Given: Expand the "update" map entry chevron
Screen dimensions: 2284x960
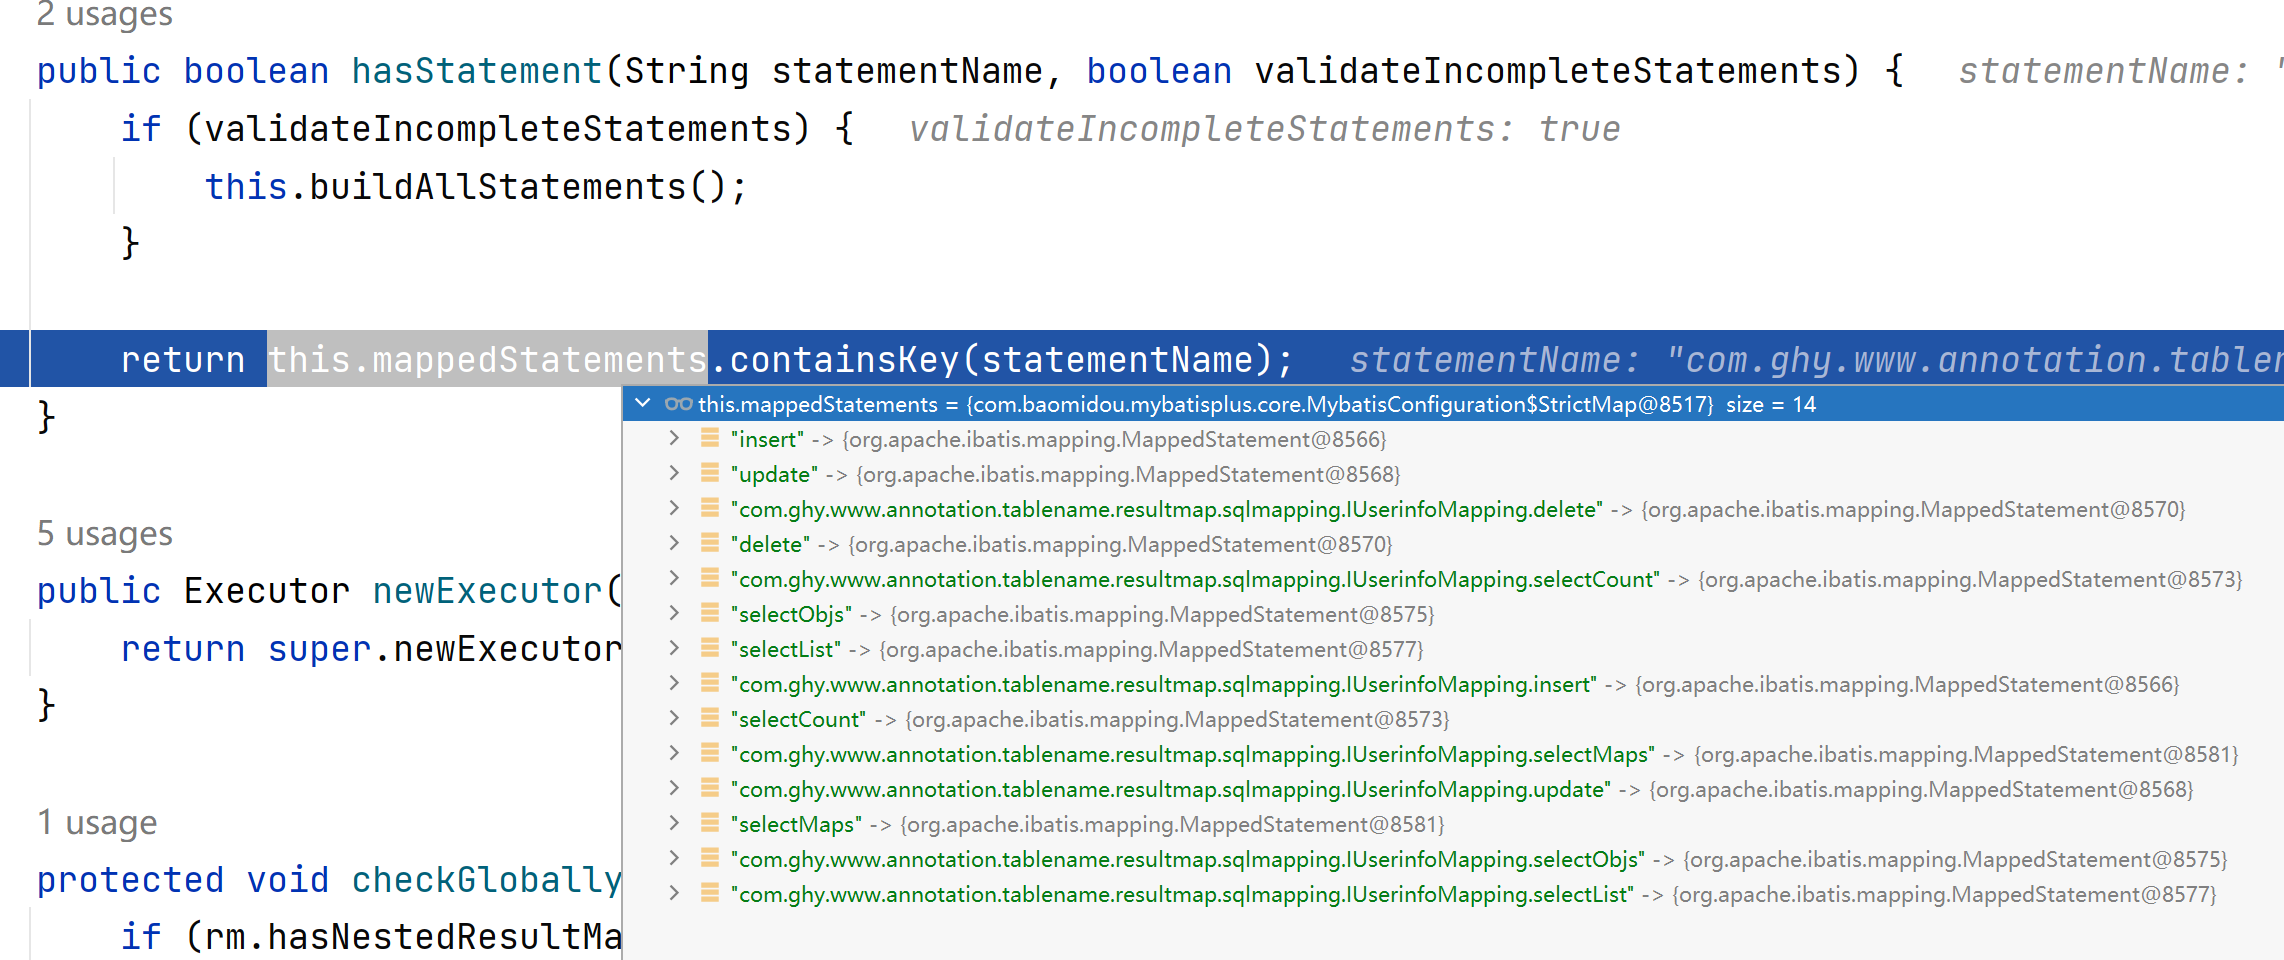Looking at the screenshot, I should [x=674, y=474].
